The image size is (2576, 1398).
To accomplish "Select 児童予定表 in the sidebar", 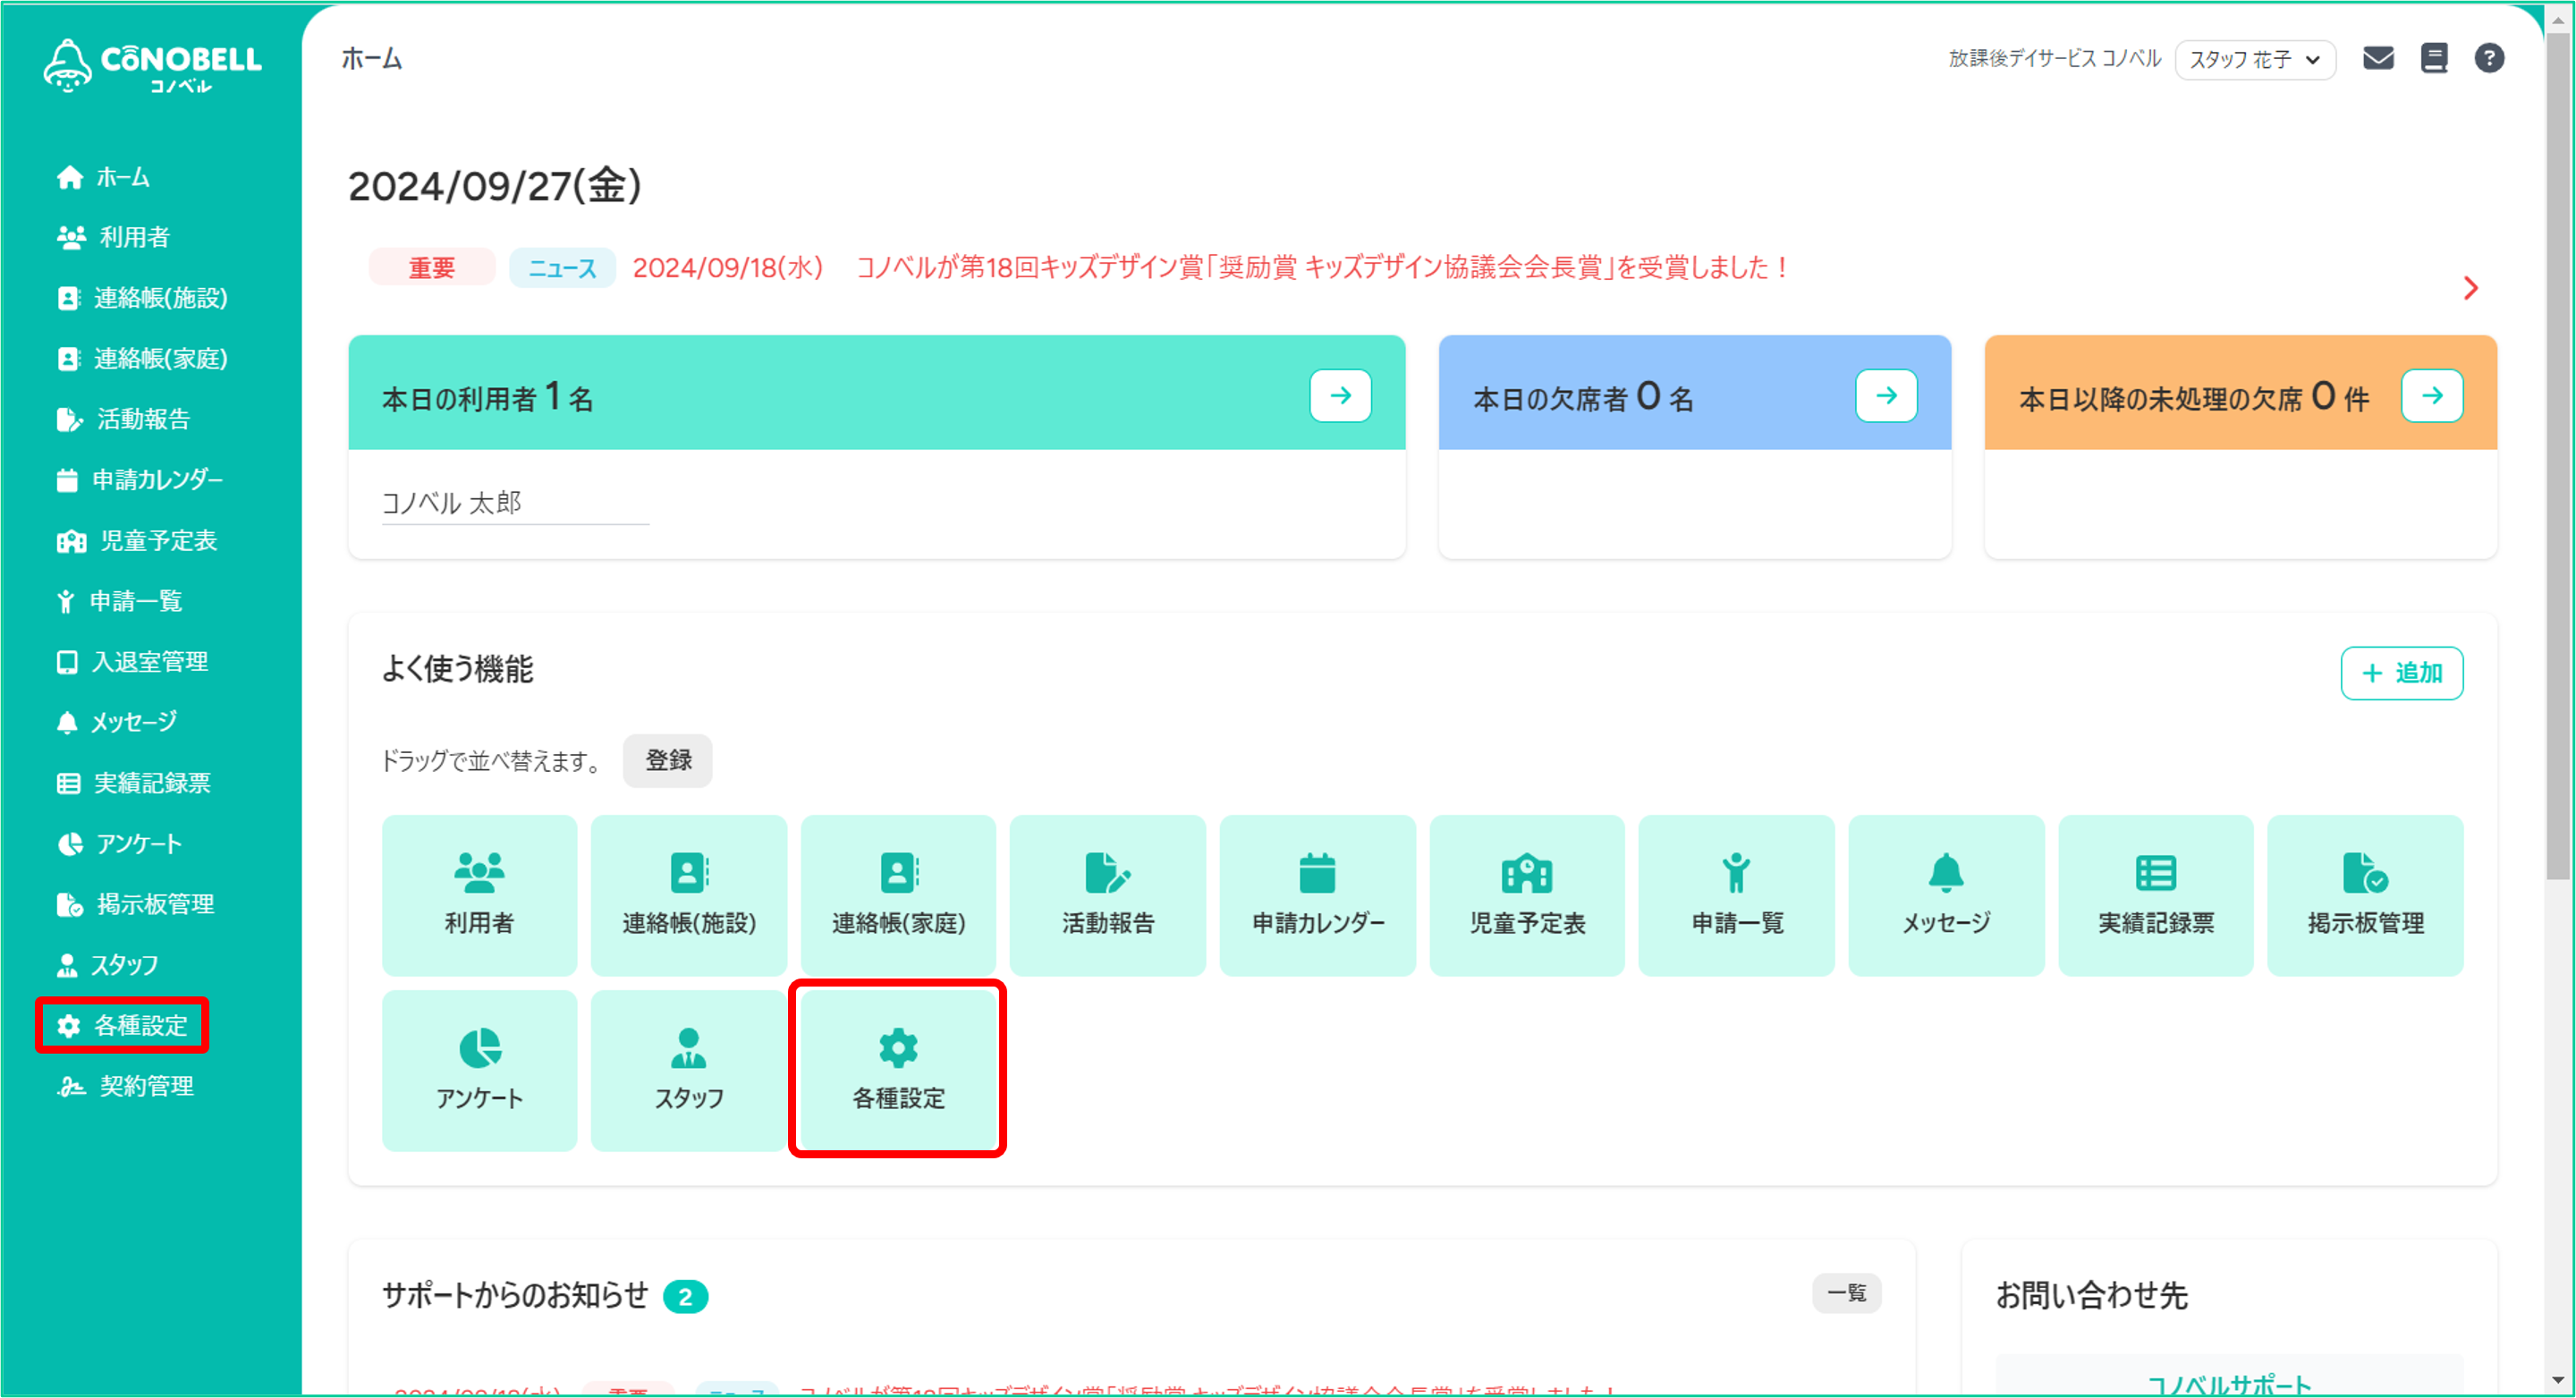I will 137,541.
